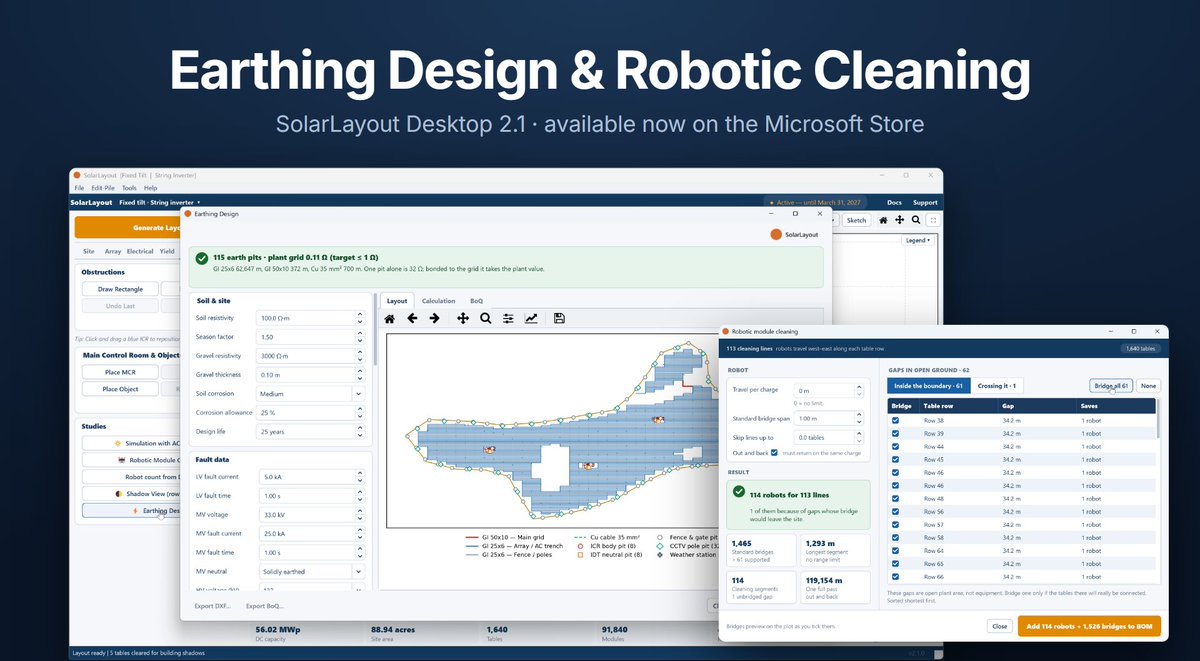The height and width of the screenshot is (661, 1200).
Task: Open the Help menu
Action: 150,188
